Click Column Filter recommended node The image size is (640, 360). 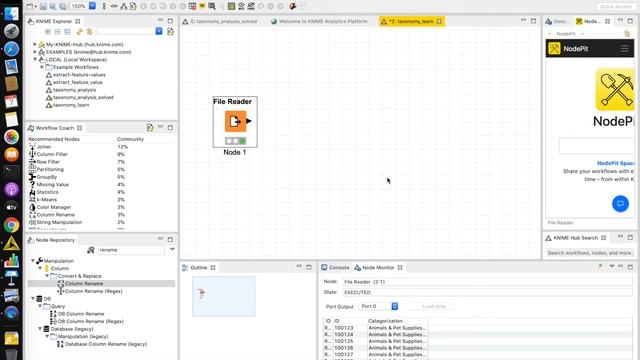(x=52, y=154)
